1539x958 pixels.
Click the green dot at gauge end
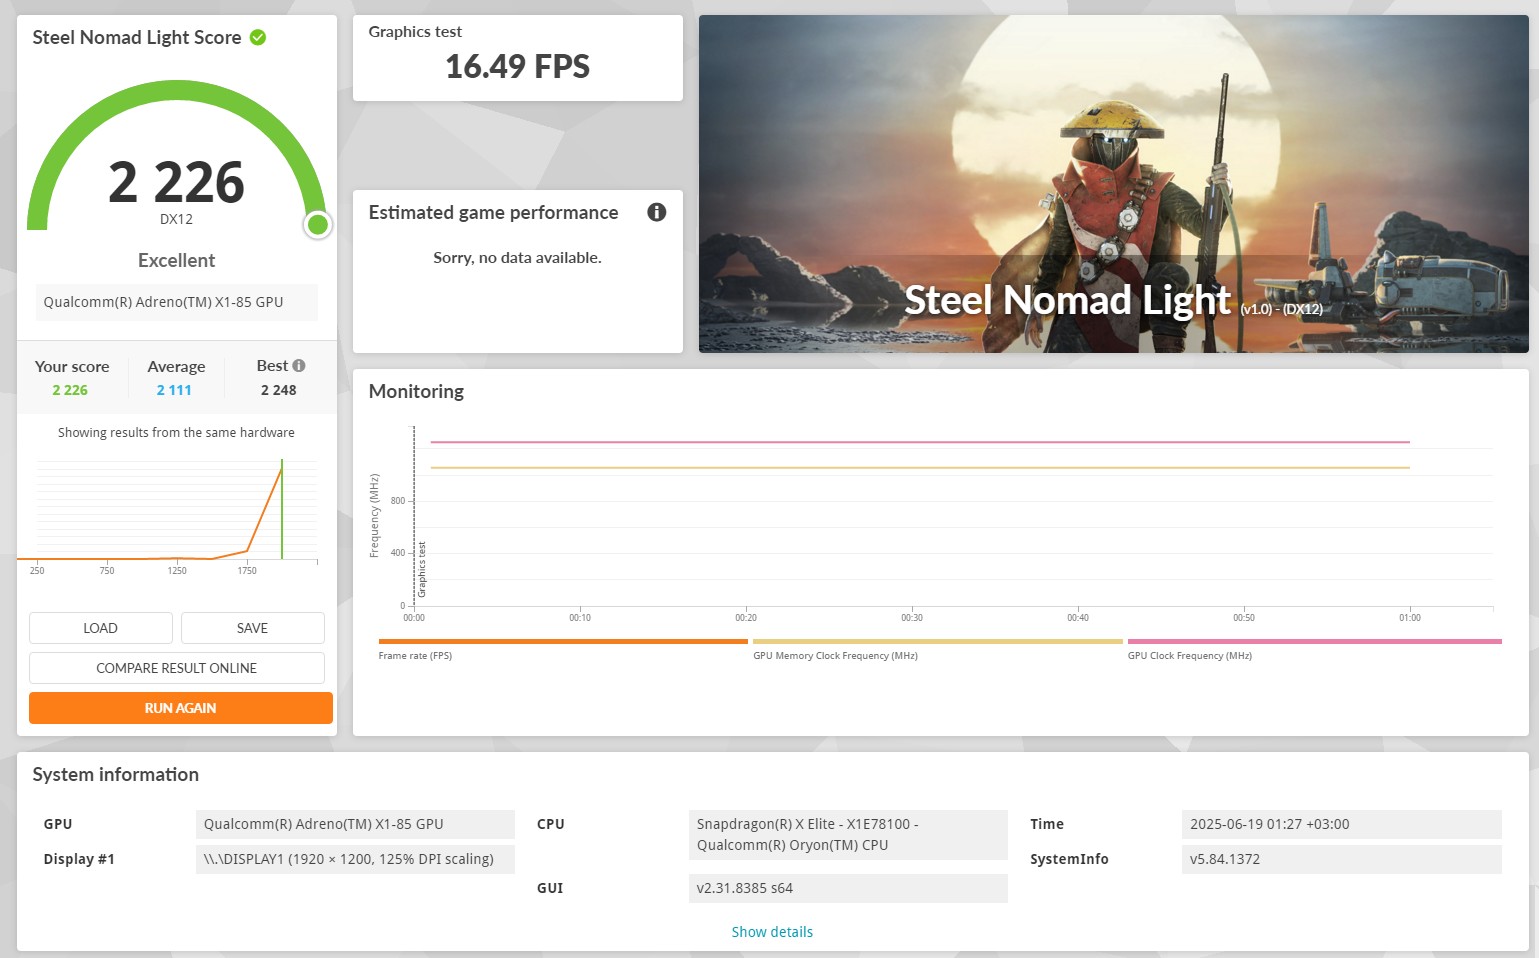(x=318, y=225)
